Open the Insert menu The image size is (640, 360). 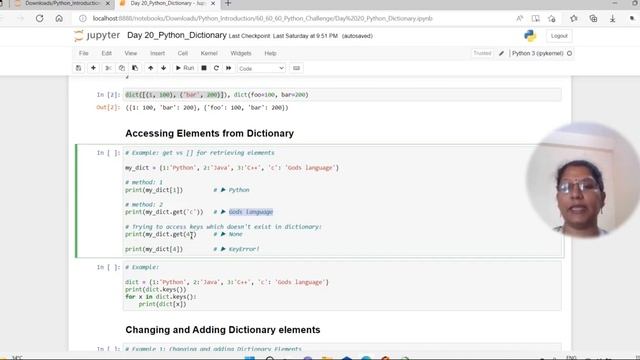pos(157,53)
